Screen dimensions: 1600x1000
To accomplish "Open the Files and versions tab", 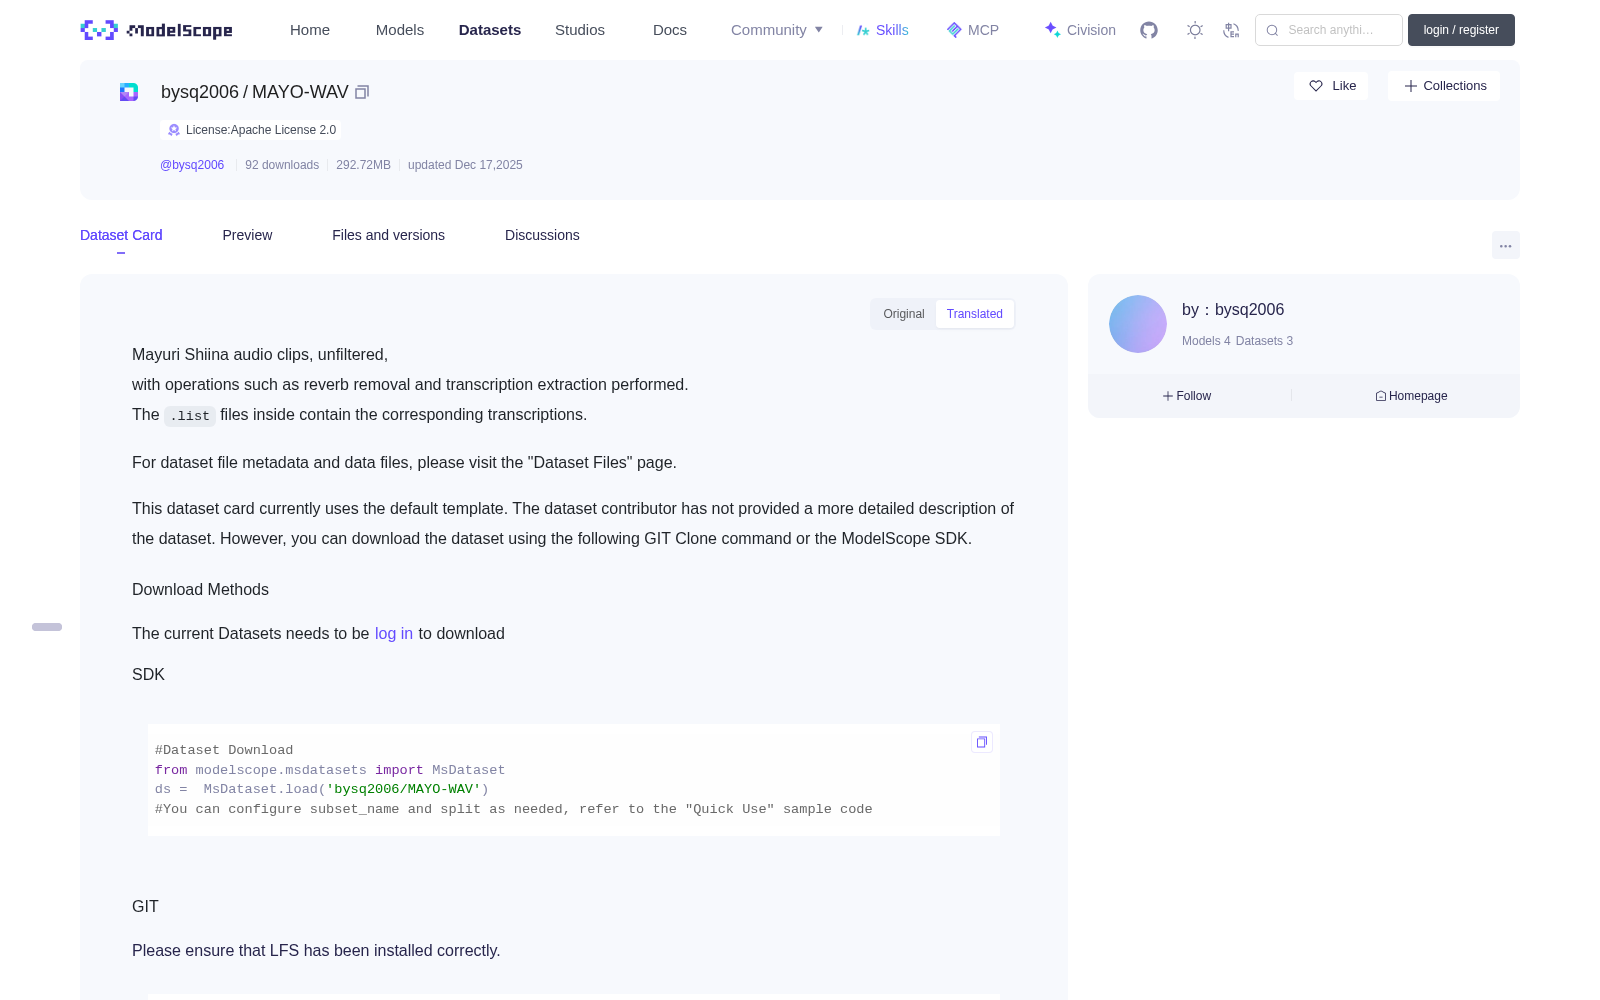I will (x=388, y=235).
